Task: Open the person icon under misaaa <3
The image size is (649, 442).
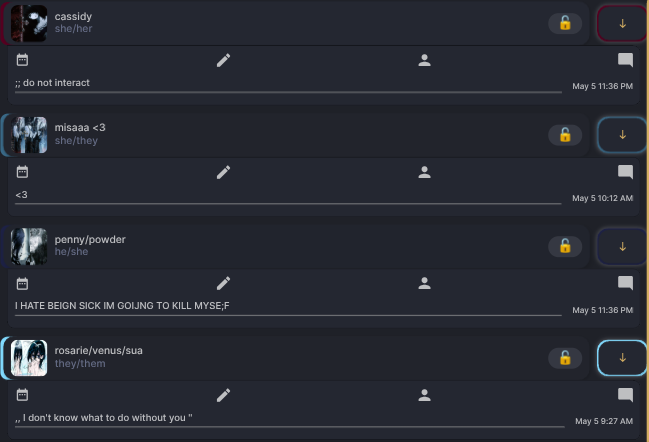Action: pos(424,172)
